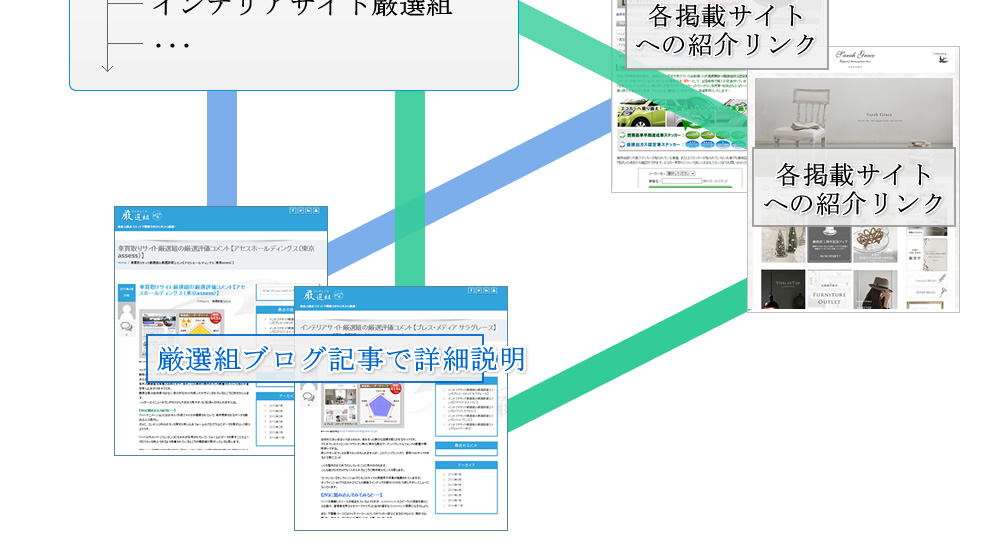Click social icons on the front blog header
Screen dimensions: 1000x550
[x=484, y=291]
